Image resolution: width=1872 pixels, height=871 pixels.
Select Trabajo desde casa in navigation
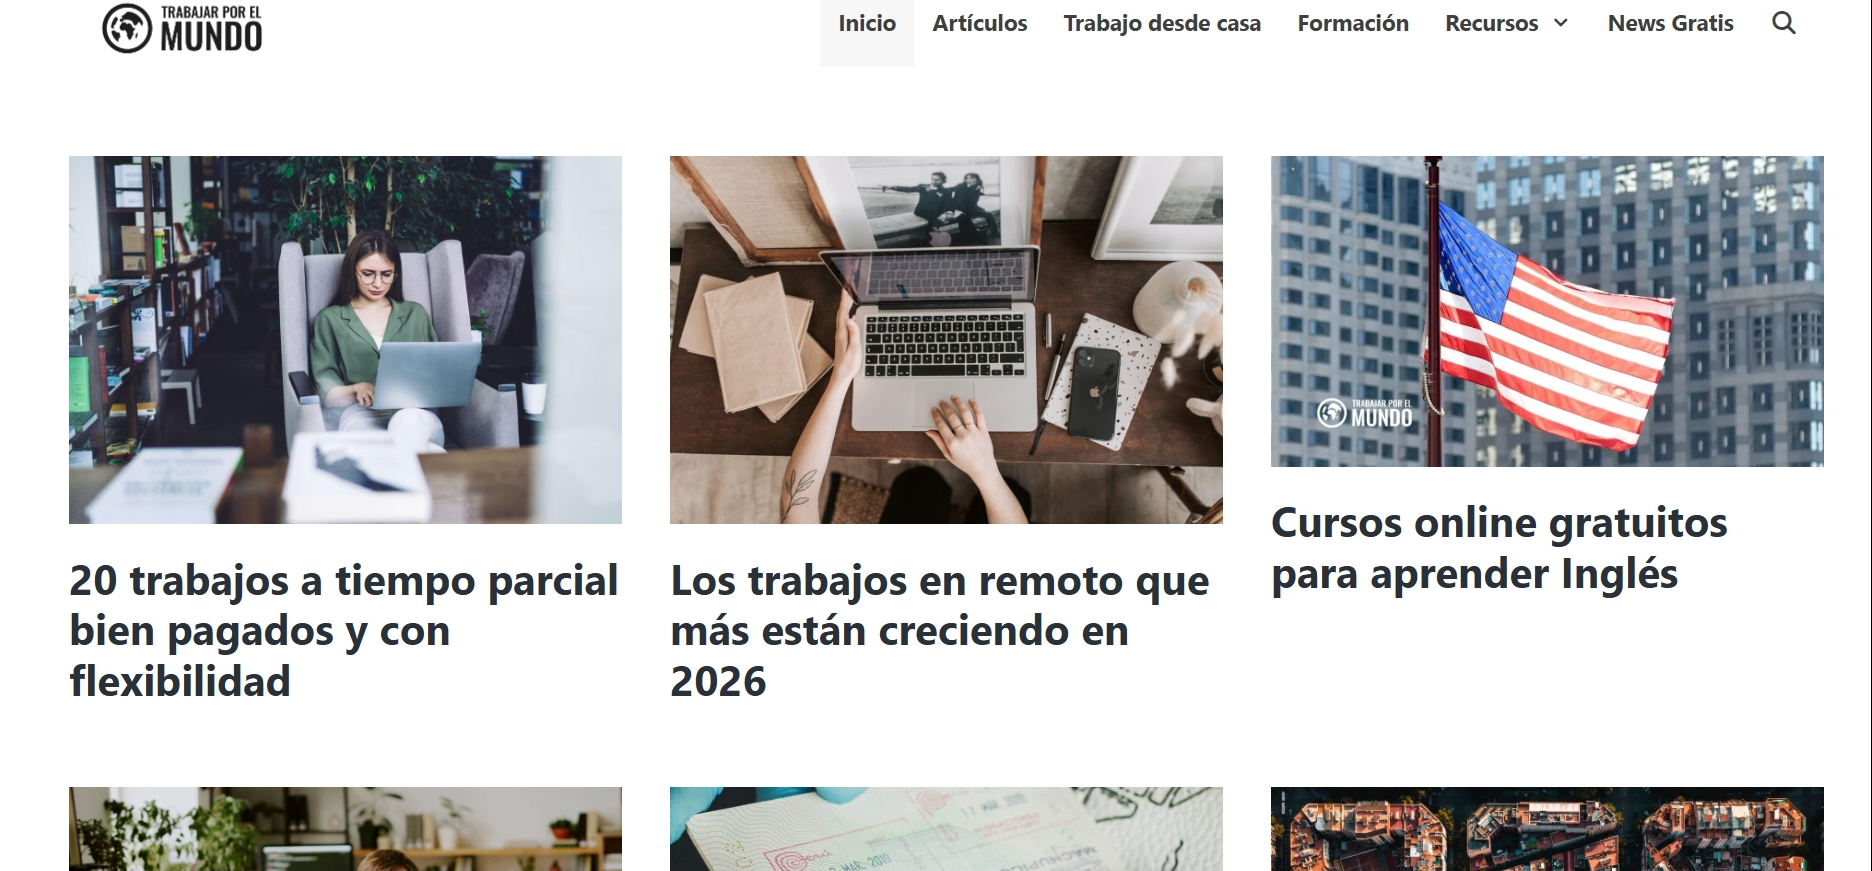(x=1162, y=23)
